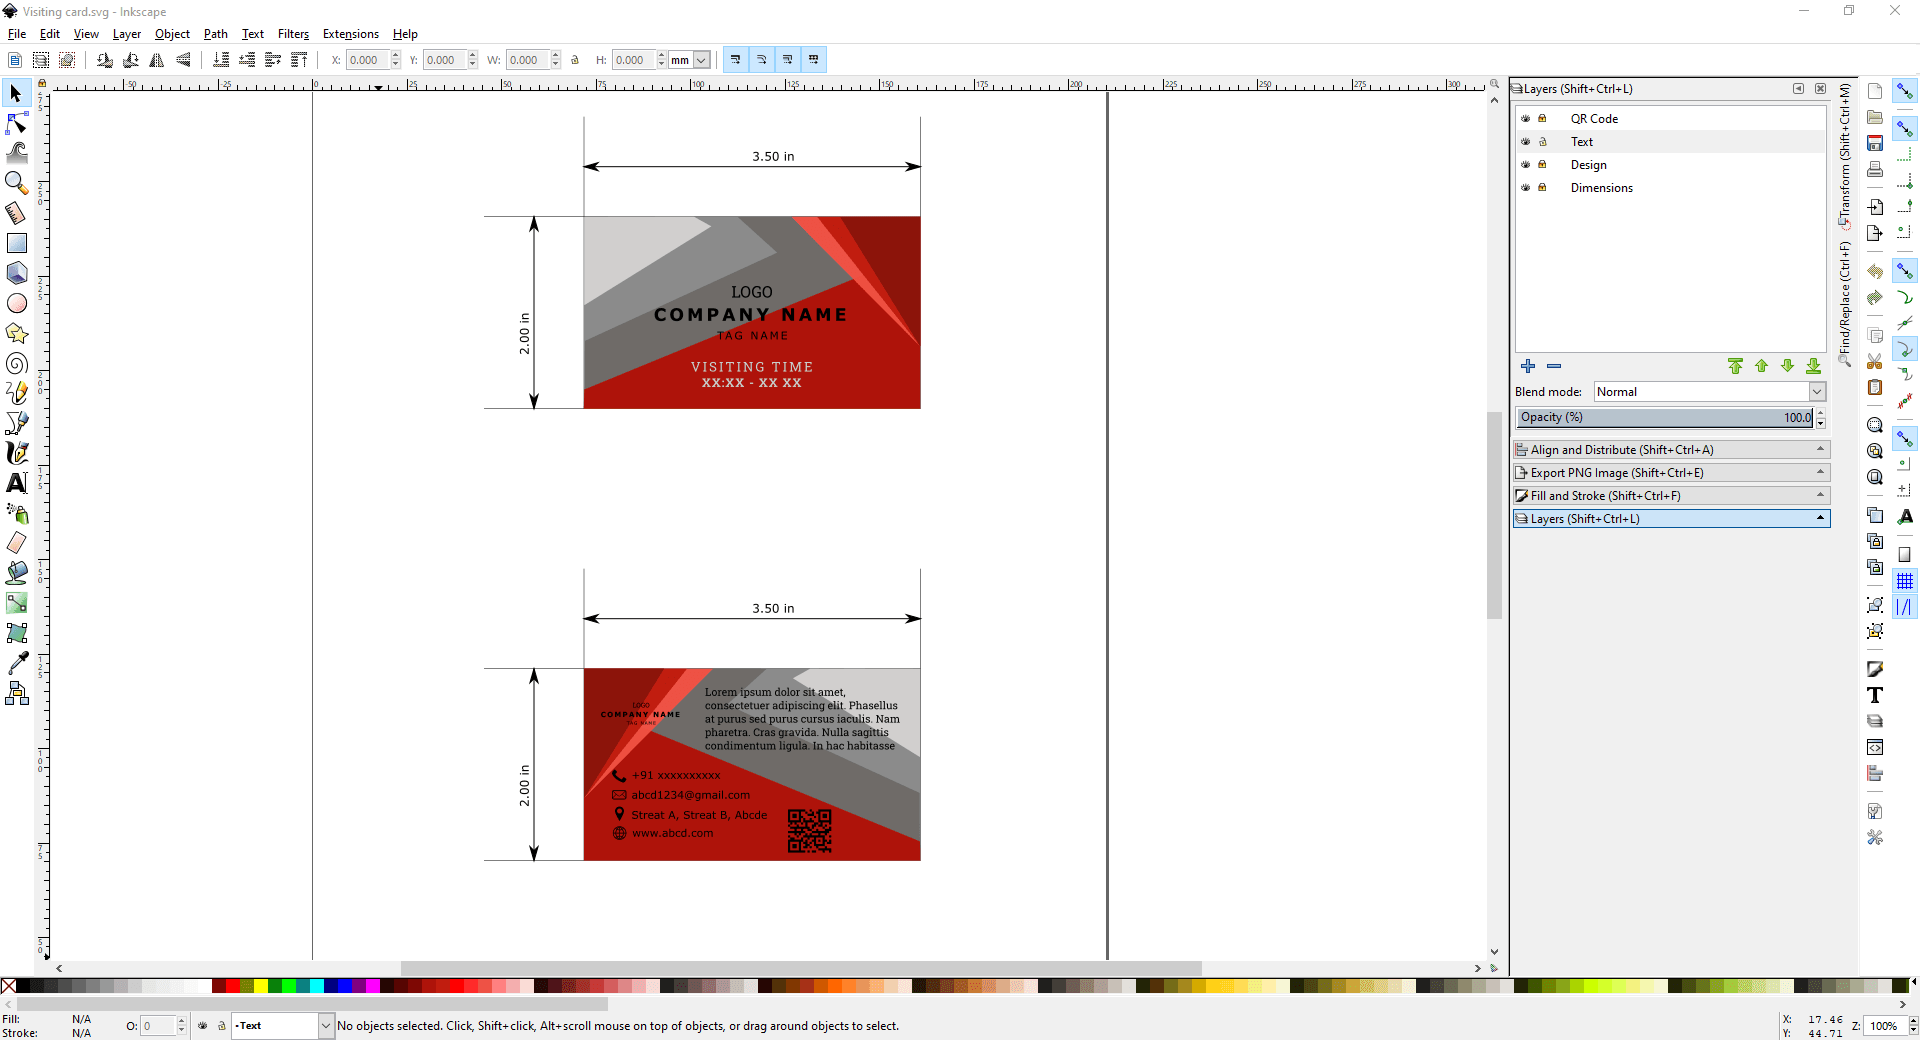1920x1040 pixels.
Task: Open the Path menu
Action: tap(215, 33)
